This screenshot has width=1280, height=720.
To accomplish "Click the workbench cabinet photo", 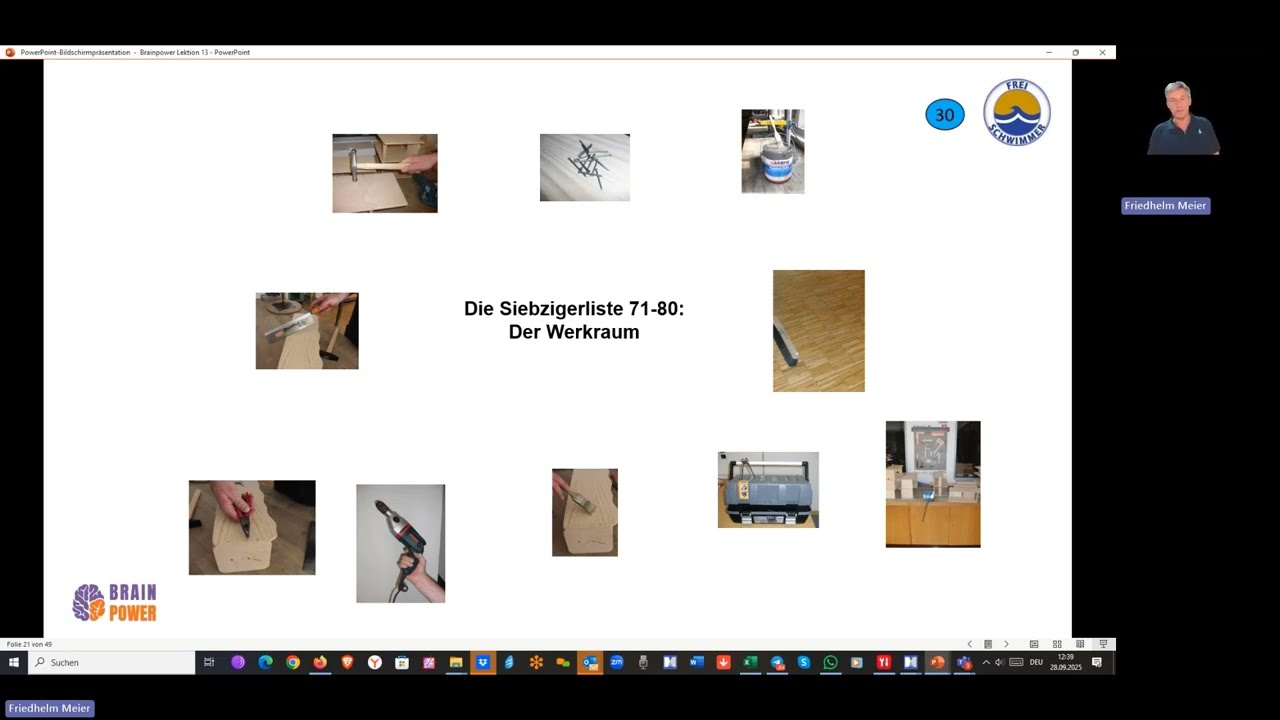I will click(933, 484).
